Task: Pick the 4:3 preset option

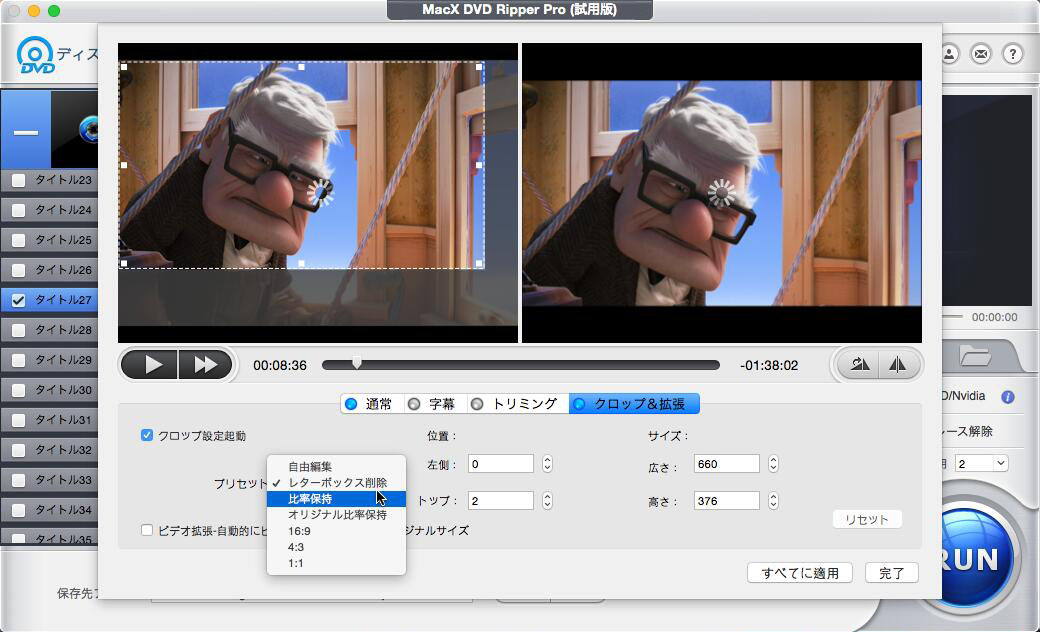Action: pyautogui.click(x=336, y=547)
